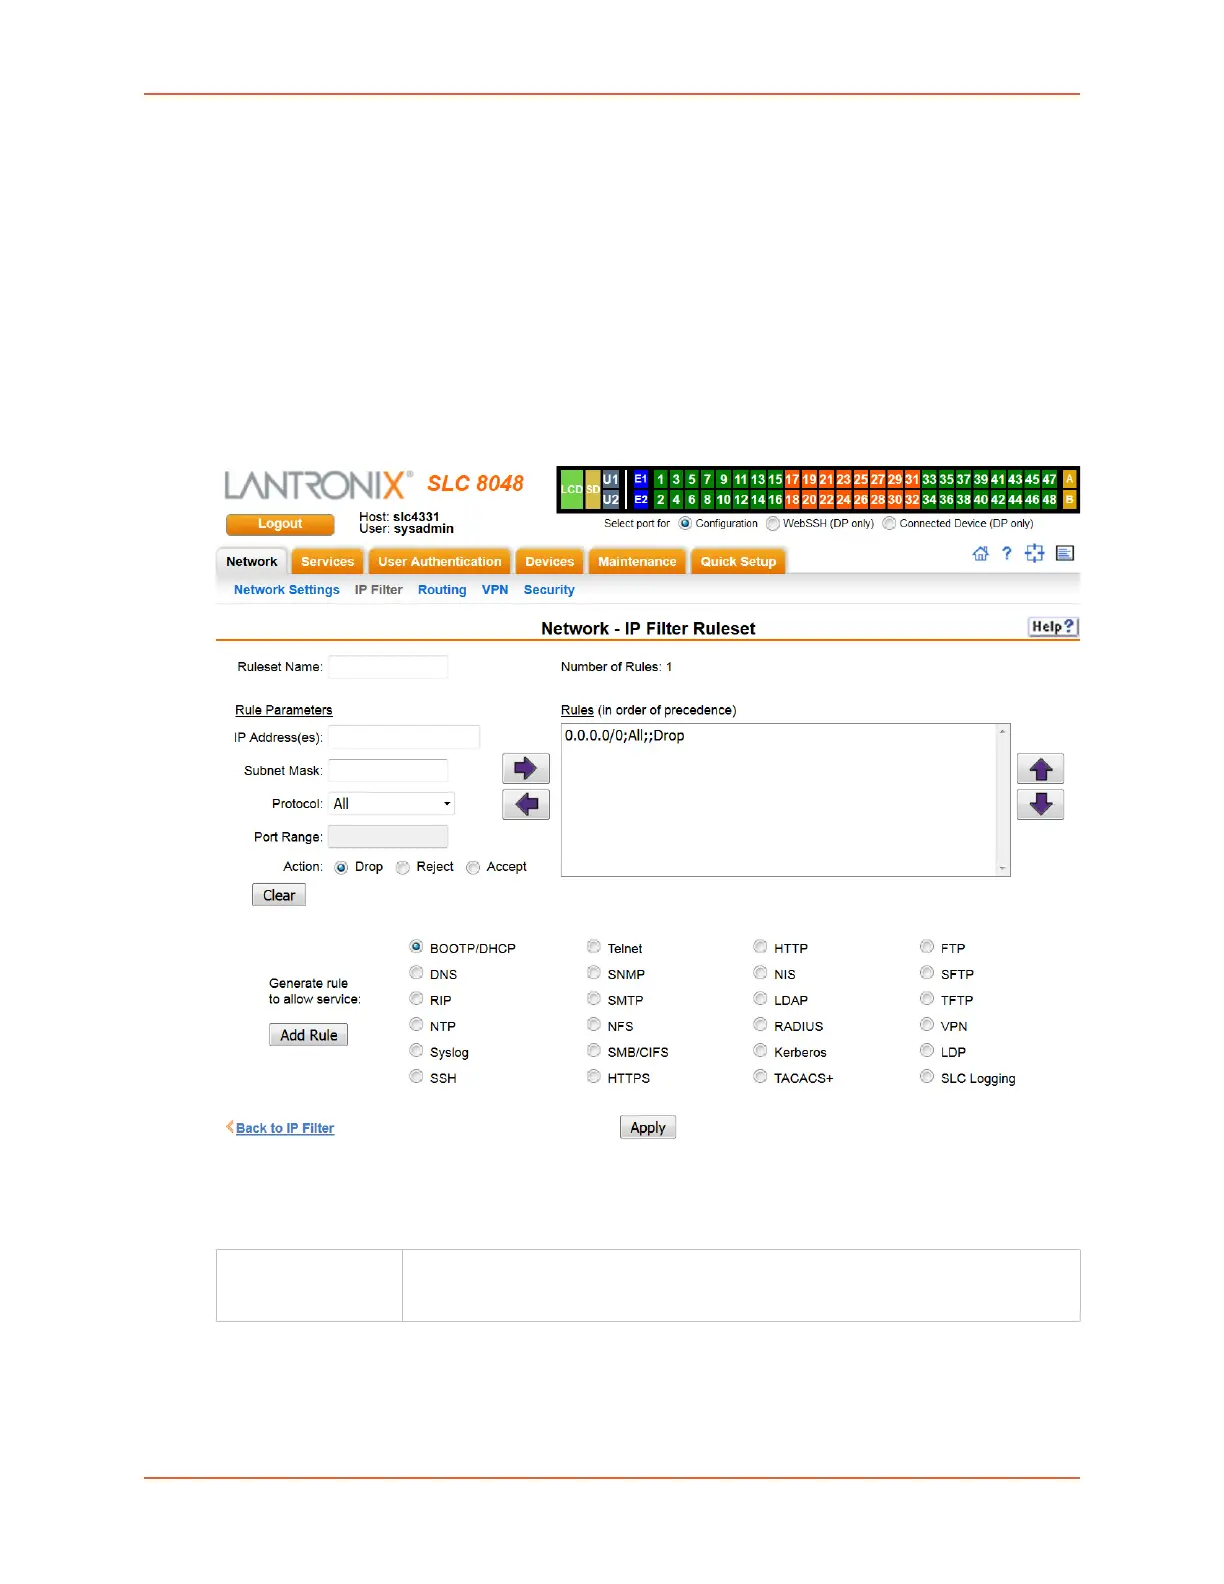Open the Devices tab
Screen dimensions: 1224x1584
[550, 561]
